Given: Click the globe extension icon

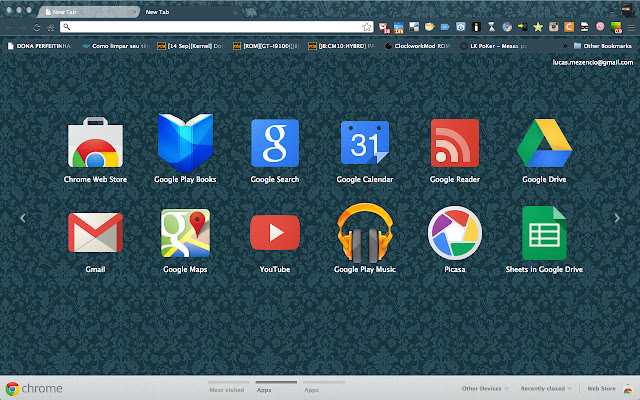Looking at the screenshot, I should (x=507, y=27).
